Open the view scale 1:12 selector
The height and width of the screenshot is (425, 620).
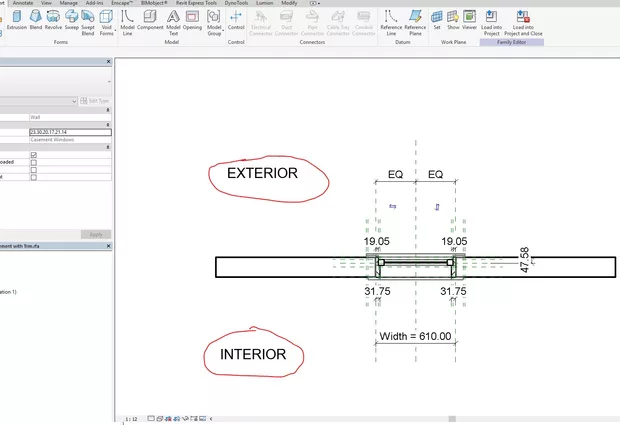coord(131,420)
